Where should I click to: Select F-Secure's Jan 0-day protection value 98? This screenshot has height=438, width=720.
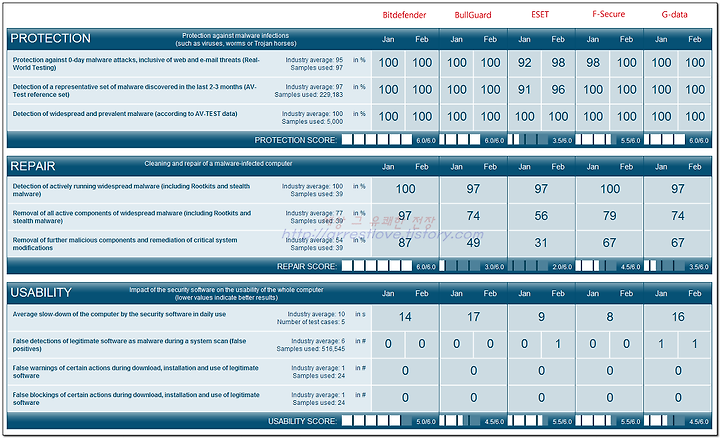(592, 63)
